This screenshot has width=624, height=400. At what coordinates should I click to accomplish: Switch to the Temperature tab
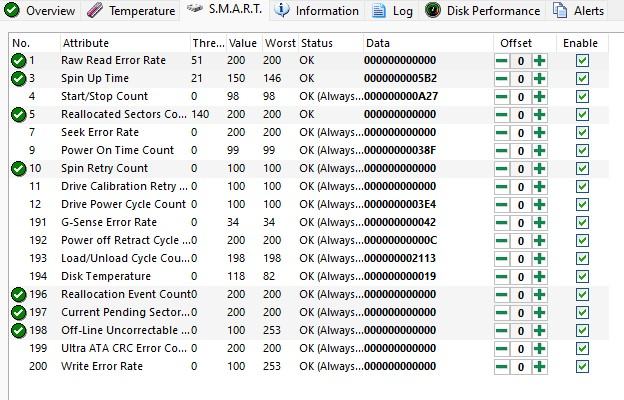[x=131, y=11]
